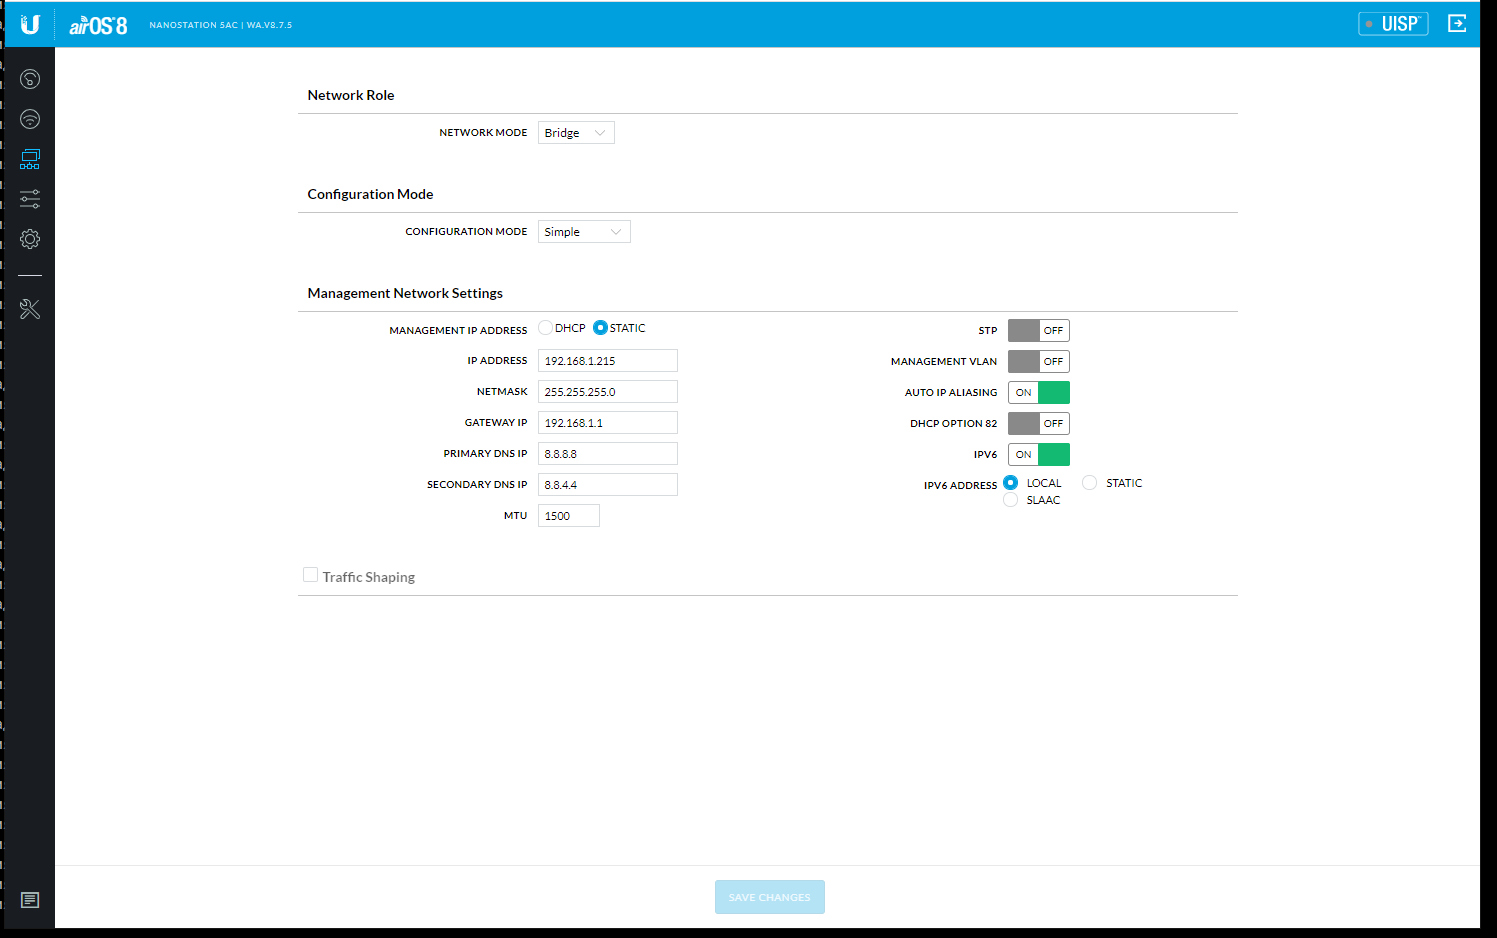Enable the Traffic Shaping checkbox

[x=311, y=575]
